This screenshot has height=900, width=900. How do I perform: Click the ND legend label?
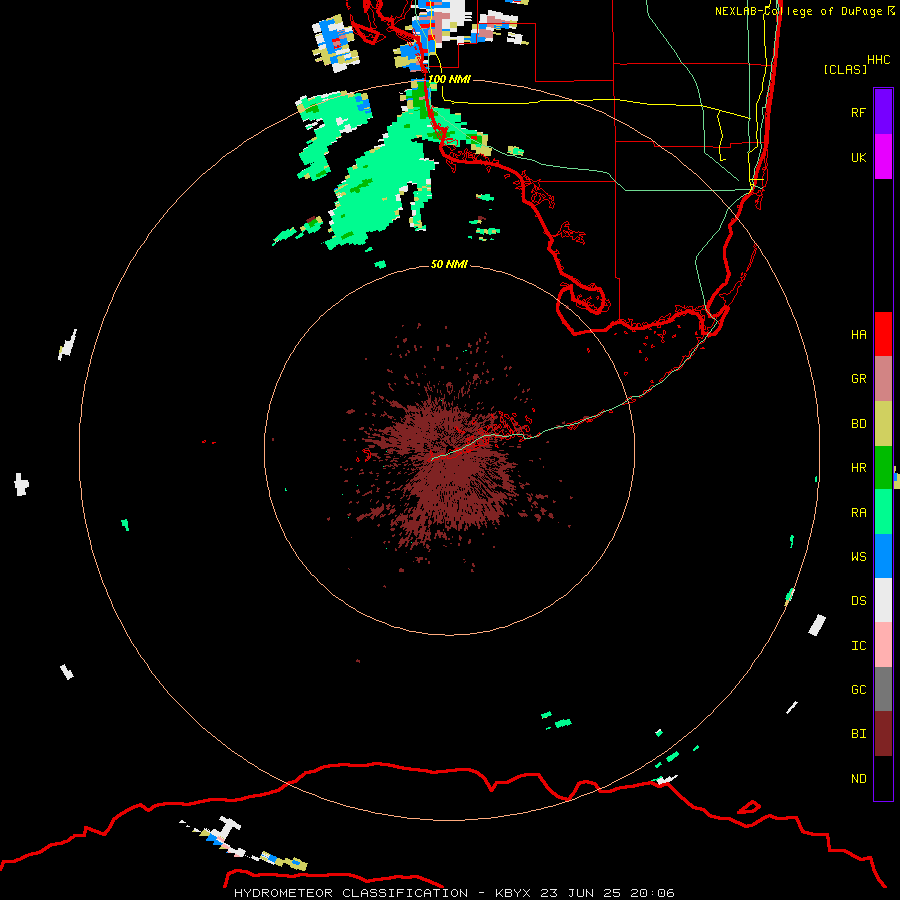pos(858,779)
